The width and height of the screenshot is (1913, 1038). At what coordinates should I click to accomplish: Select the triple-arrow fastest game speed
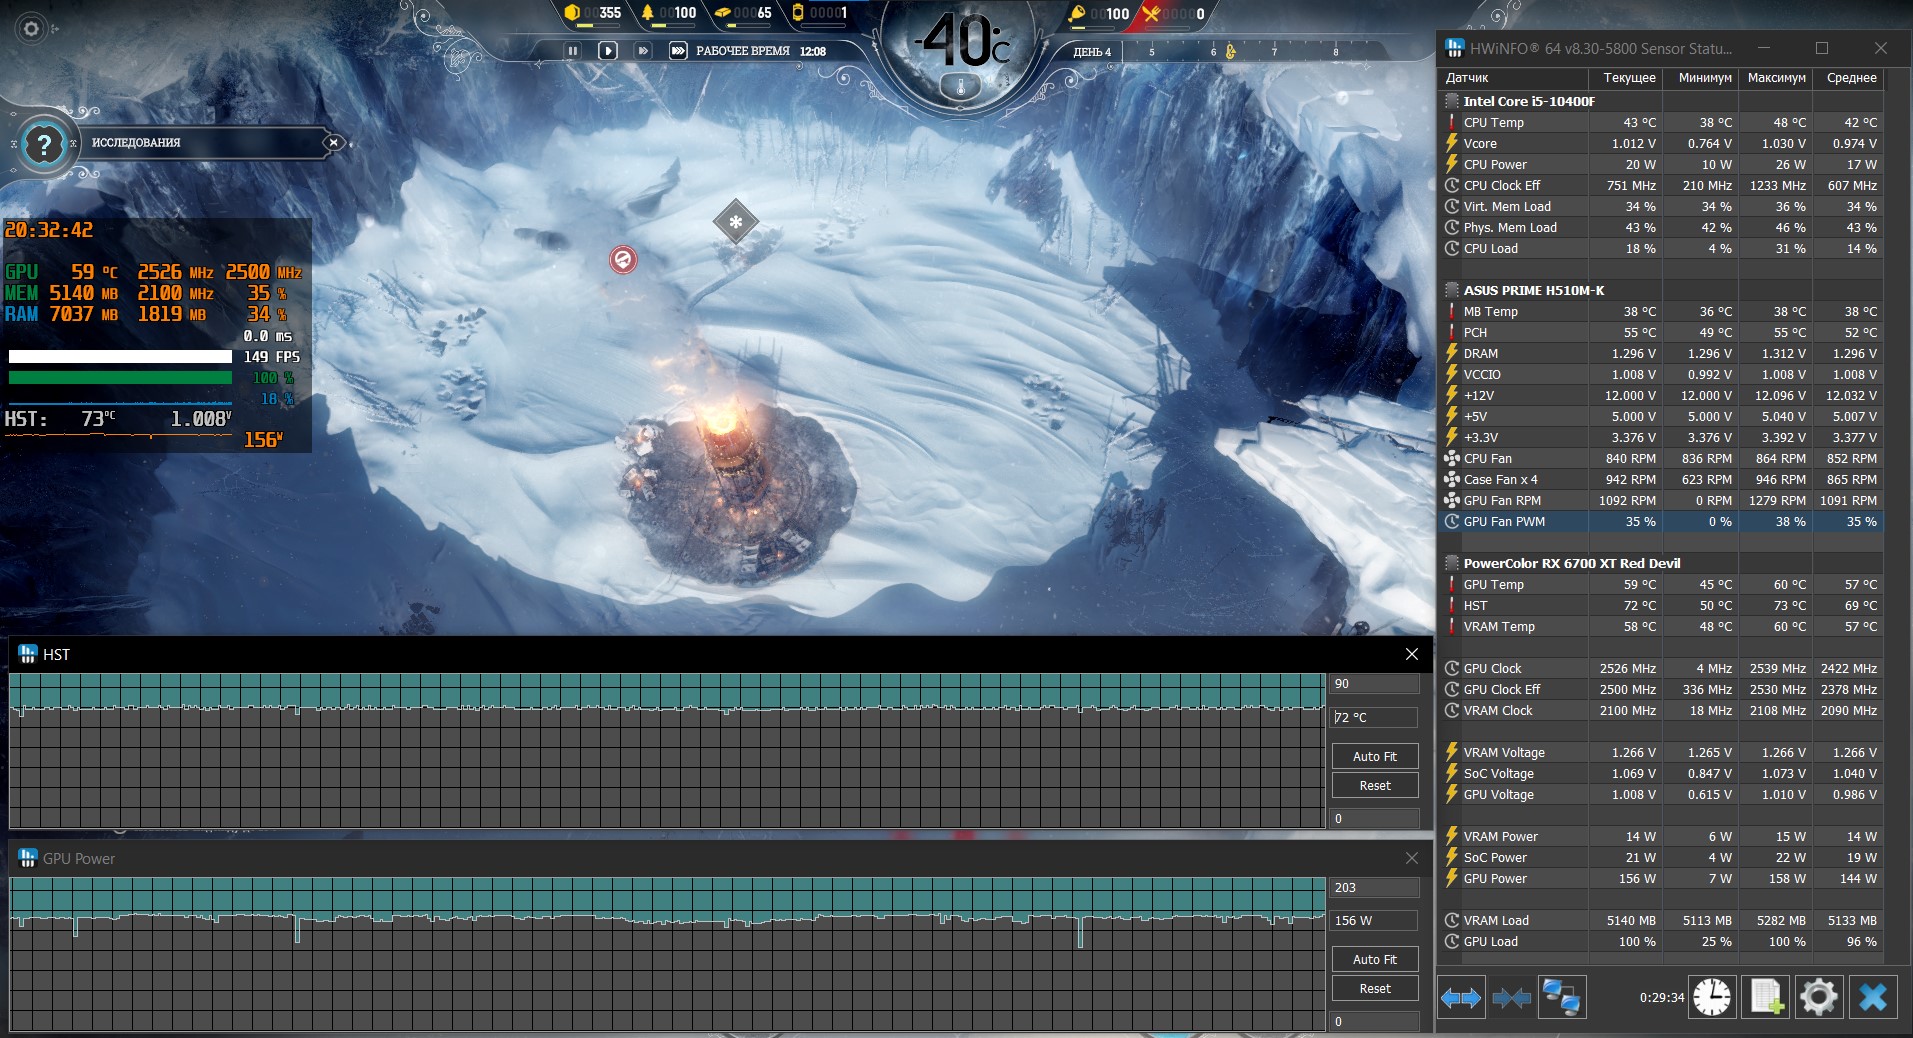pos(678,50)
